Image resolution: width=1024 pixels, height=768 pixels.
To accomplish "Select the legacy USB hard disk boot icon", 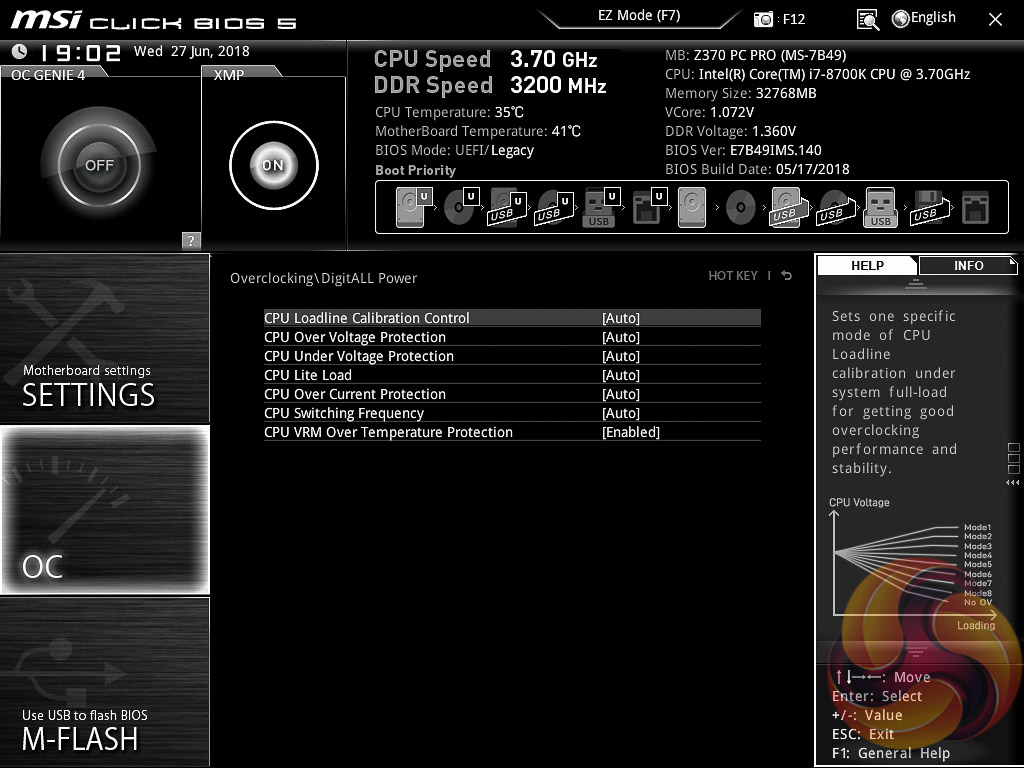I will click(x=788, y=207).
